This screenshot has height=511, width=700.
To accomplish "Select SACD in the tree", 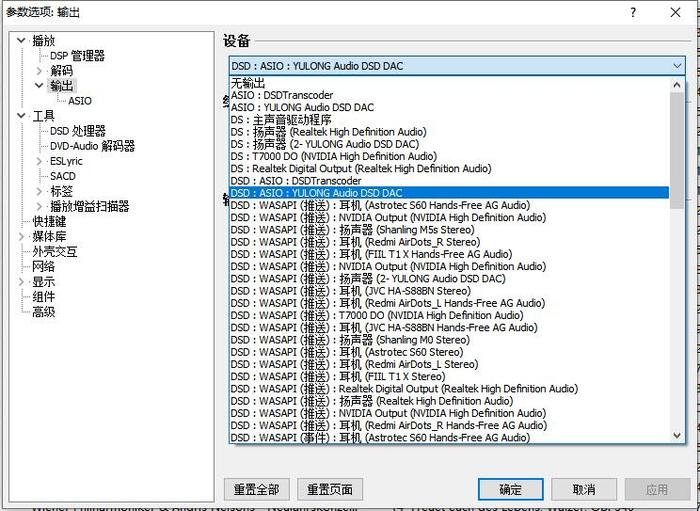I will [63, 176].
